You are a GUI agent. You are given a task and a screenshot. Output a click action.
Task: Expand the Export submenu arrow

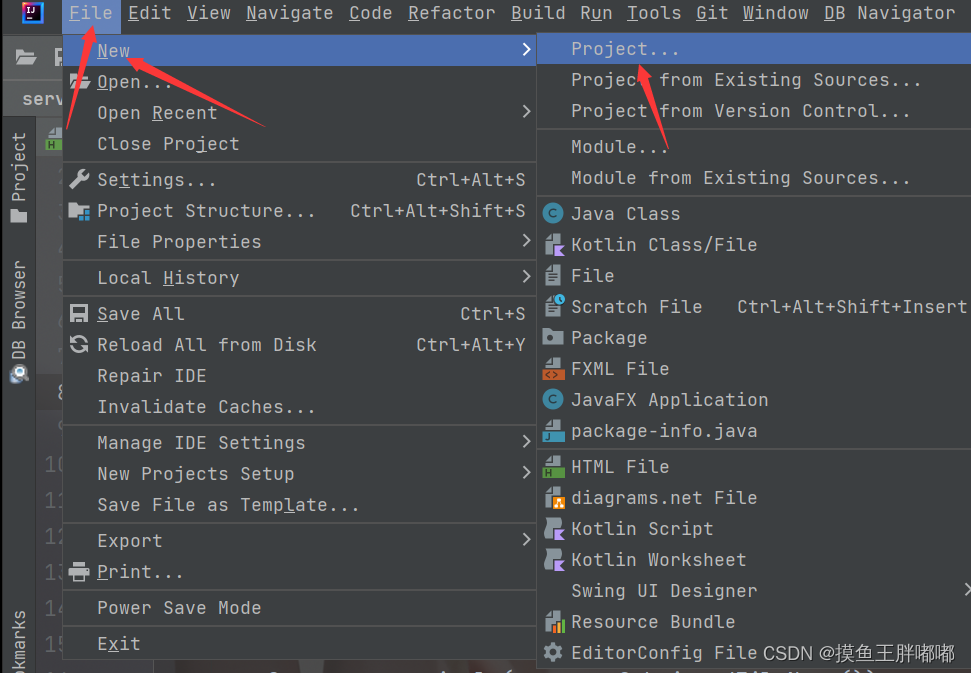[x=526, y=539]
